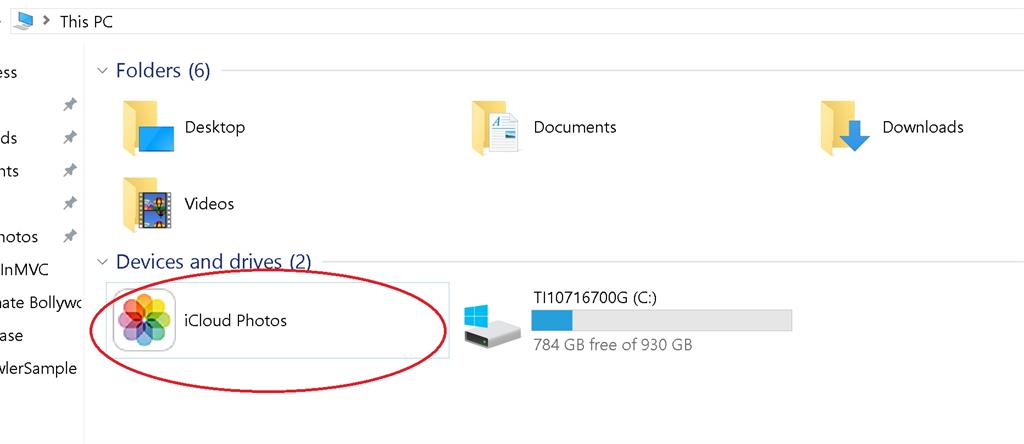Click the This PC breadcrumb
The height and width of the screenshot is (444, 1024).
click(x=86, y=21)
